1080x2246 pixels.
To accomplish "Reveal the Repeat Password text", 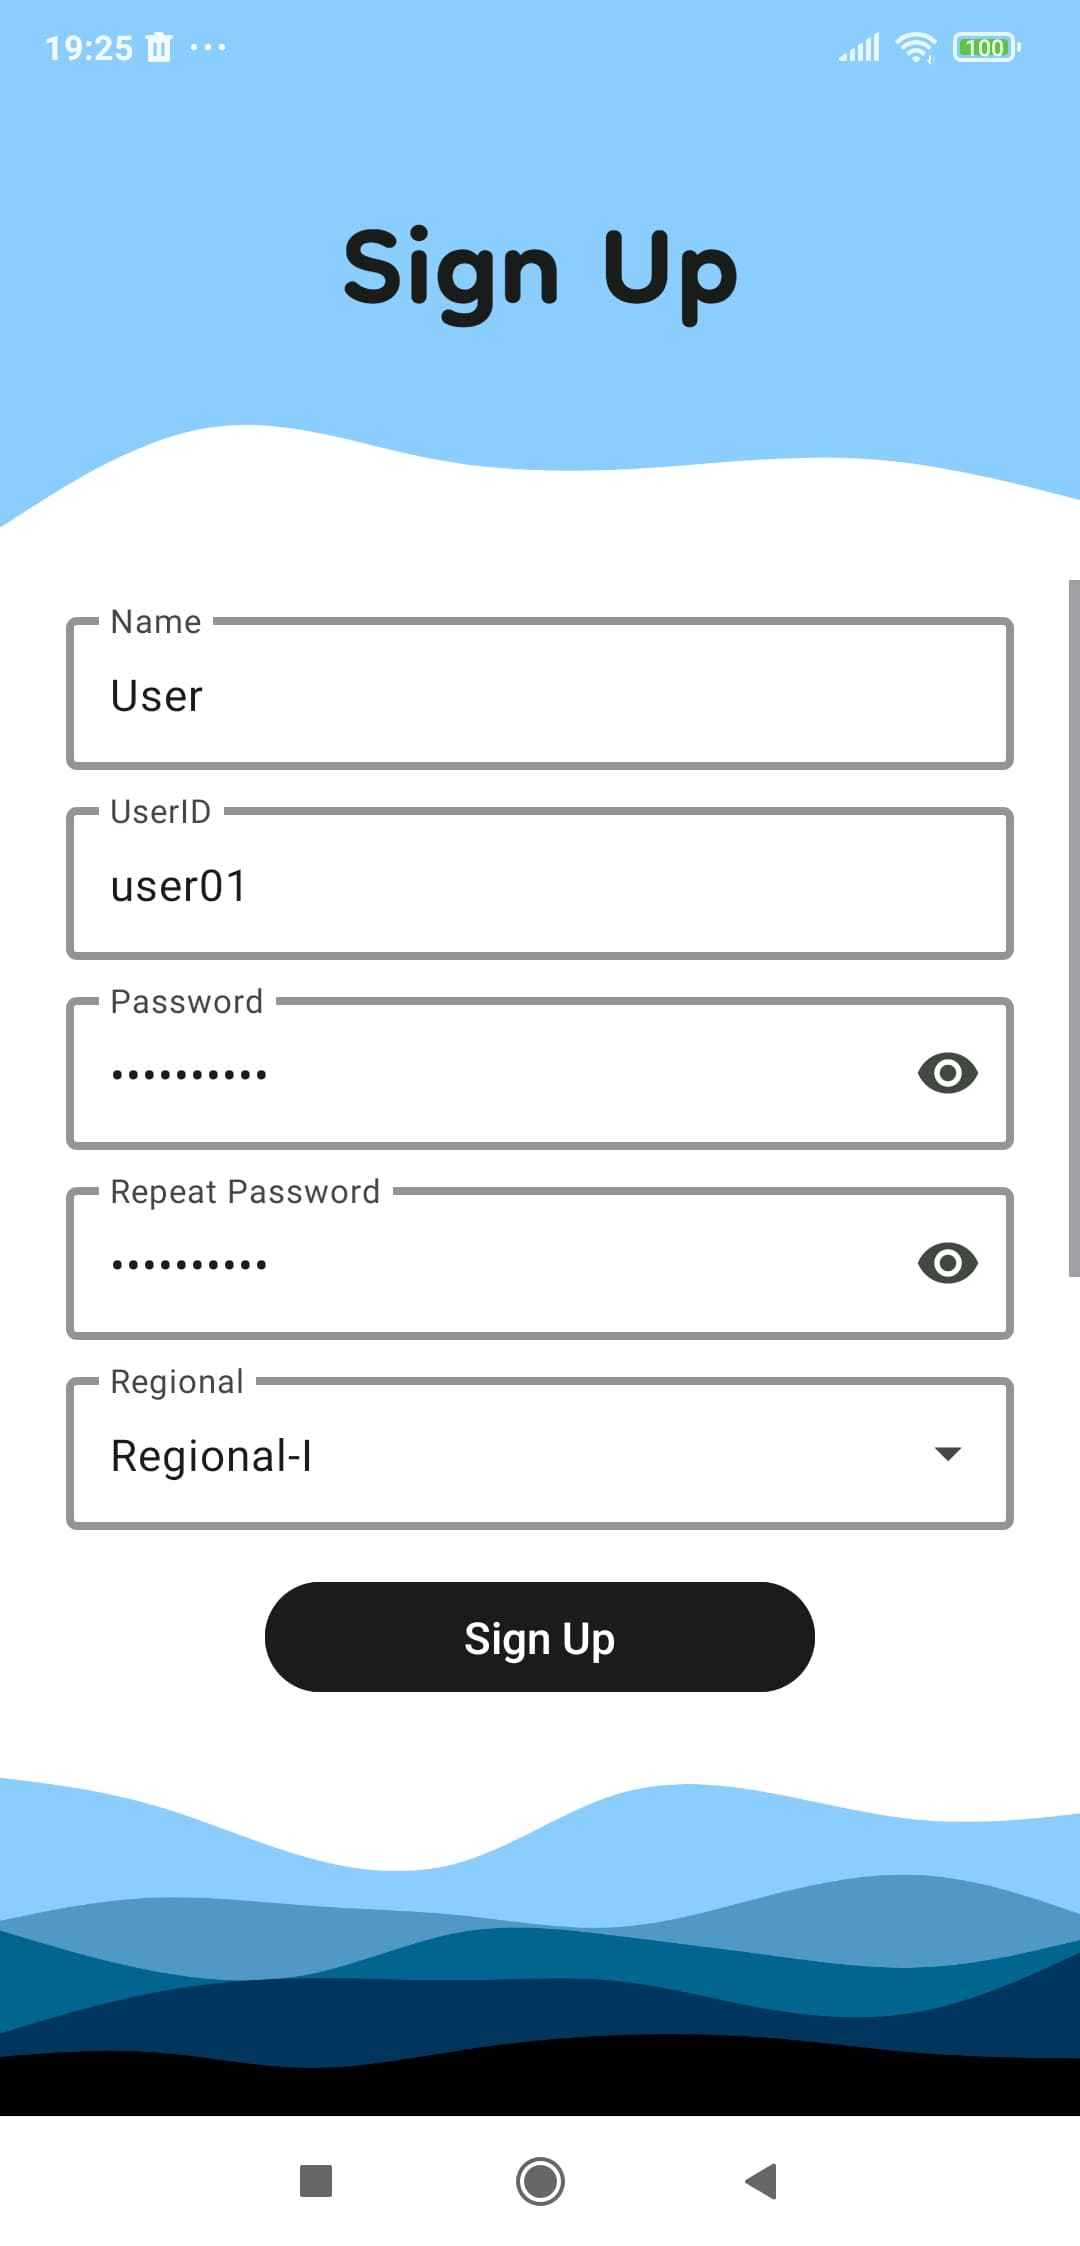I will tap(947, 1263).
